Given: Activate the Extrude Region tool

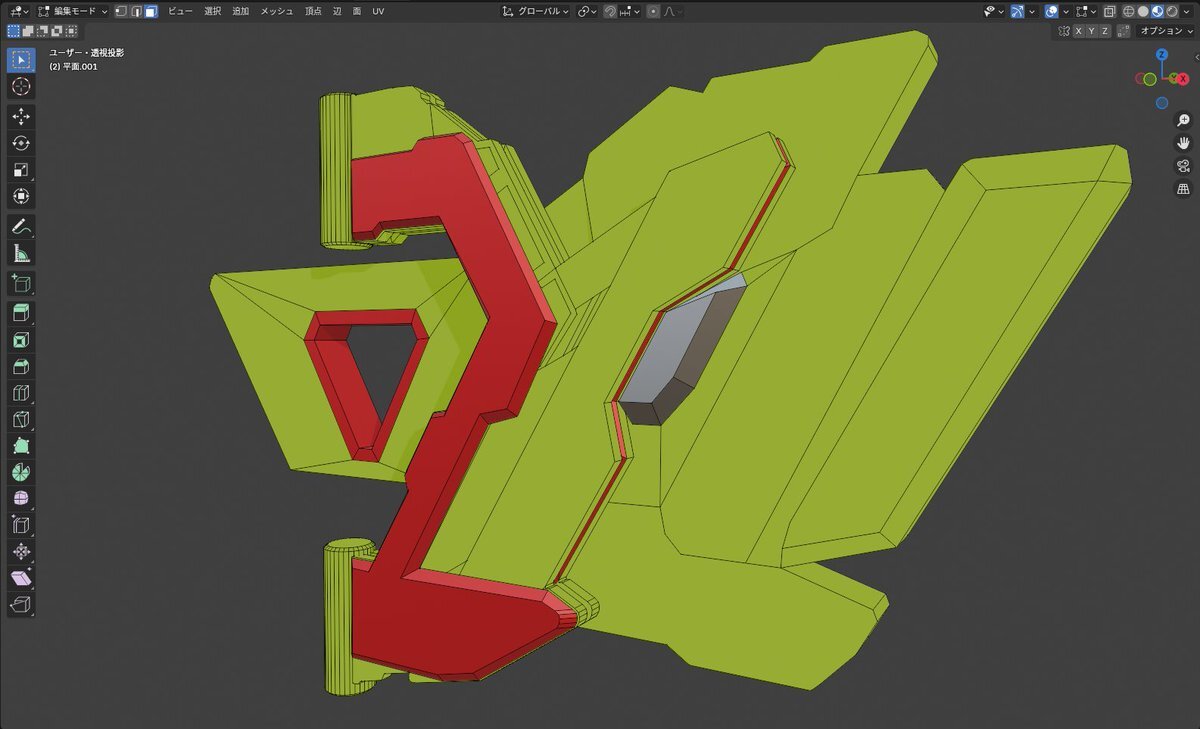Looking at the screenshot, I should pos(21,313).
